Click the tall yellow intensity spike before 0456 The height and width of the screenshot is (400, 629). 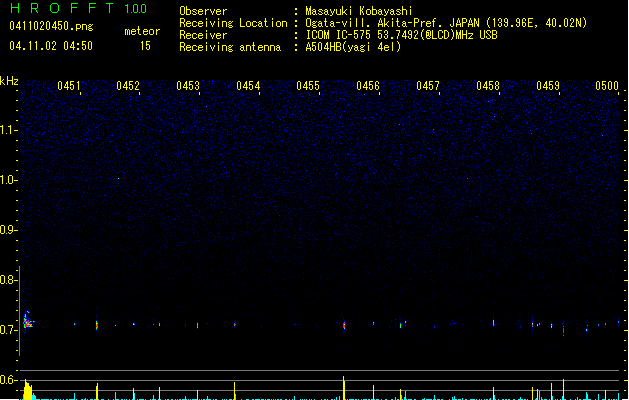pyautogui.click(x=344, y=388)
